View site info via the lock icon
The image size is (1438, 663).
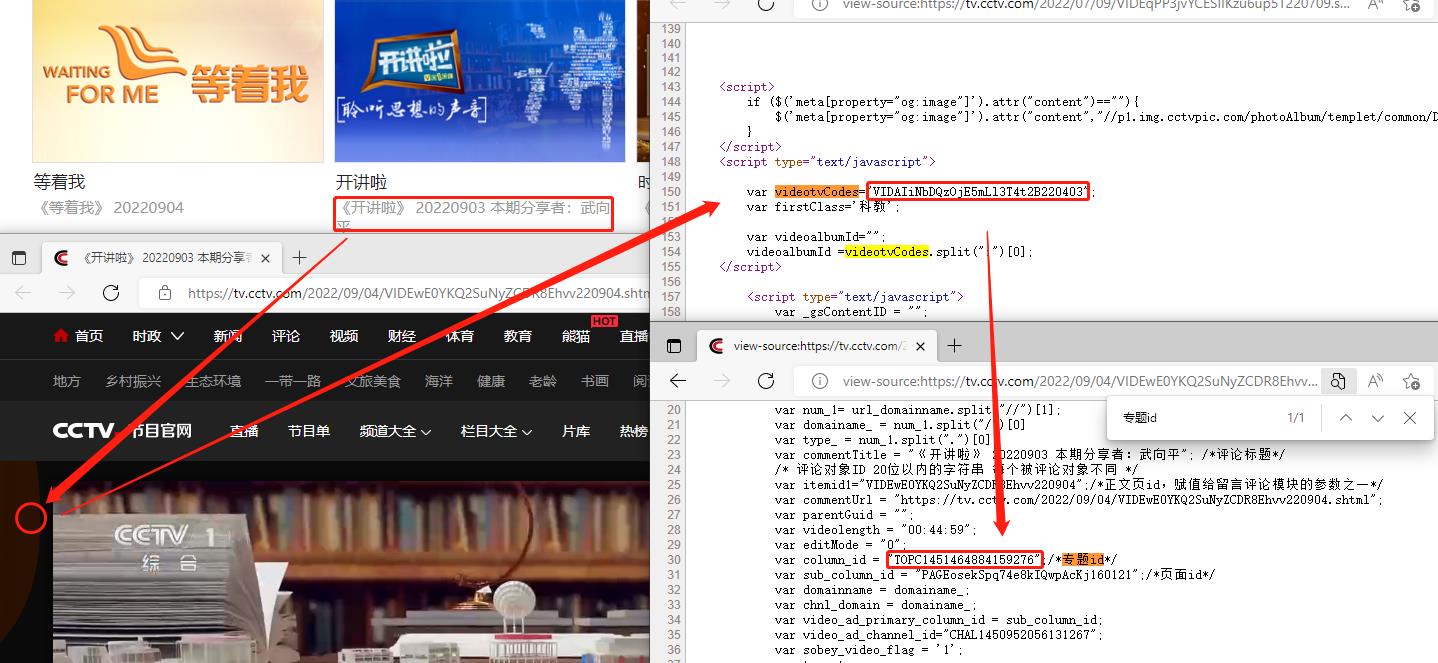(166, 294)
